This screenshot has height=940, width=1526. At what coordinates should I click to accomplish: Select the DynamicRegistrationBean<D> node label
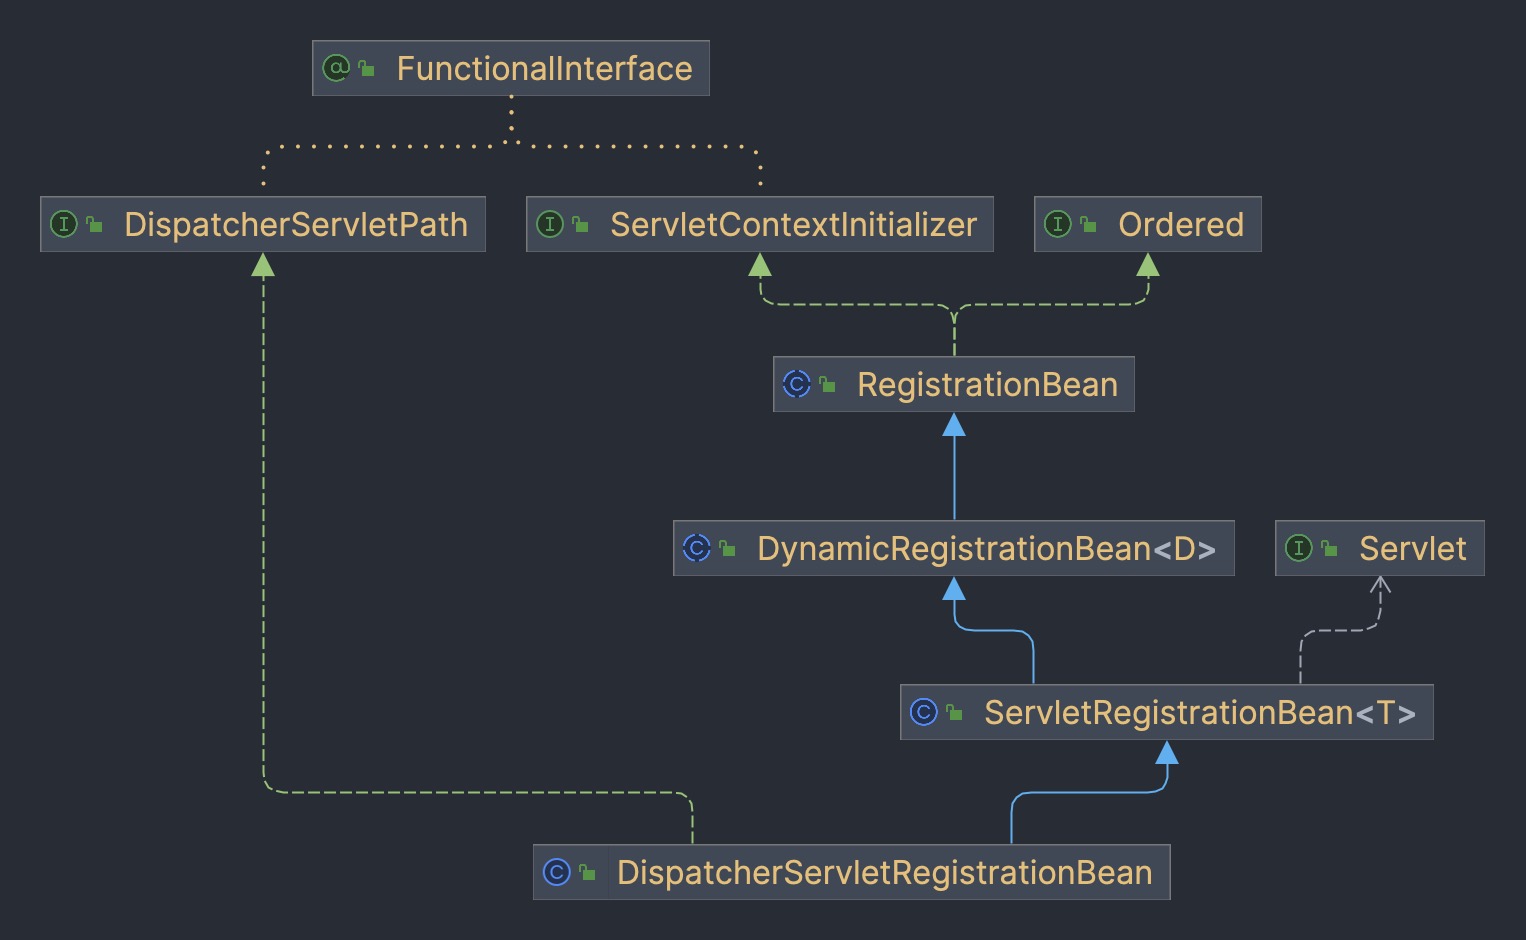[x=987, y=548]
